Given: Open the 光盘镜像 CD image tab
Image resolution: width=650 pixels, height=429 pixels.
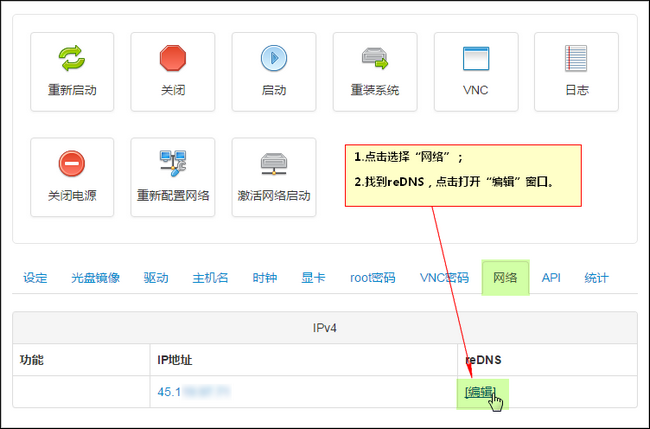Looking at the screenshot, I should (x=96, y=278).
